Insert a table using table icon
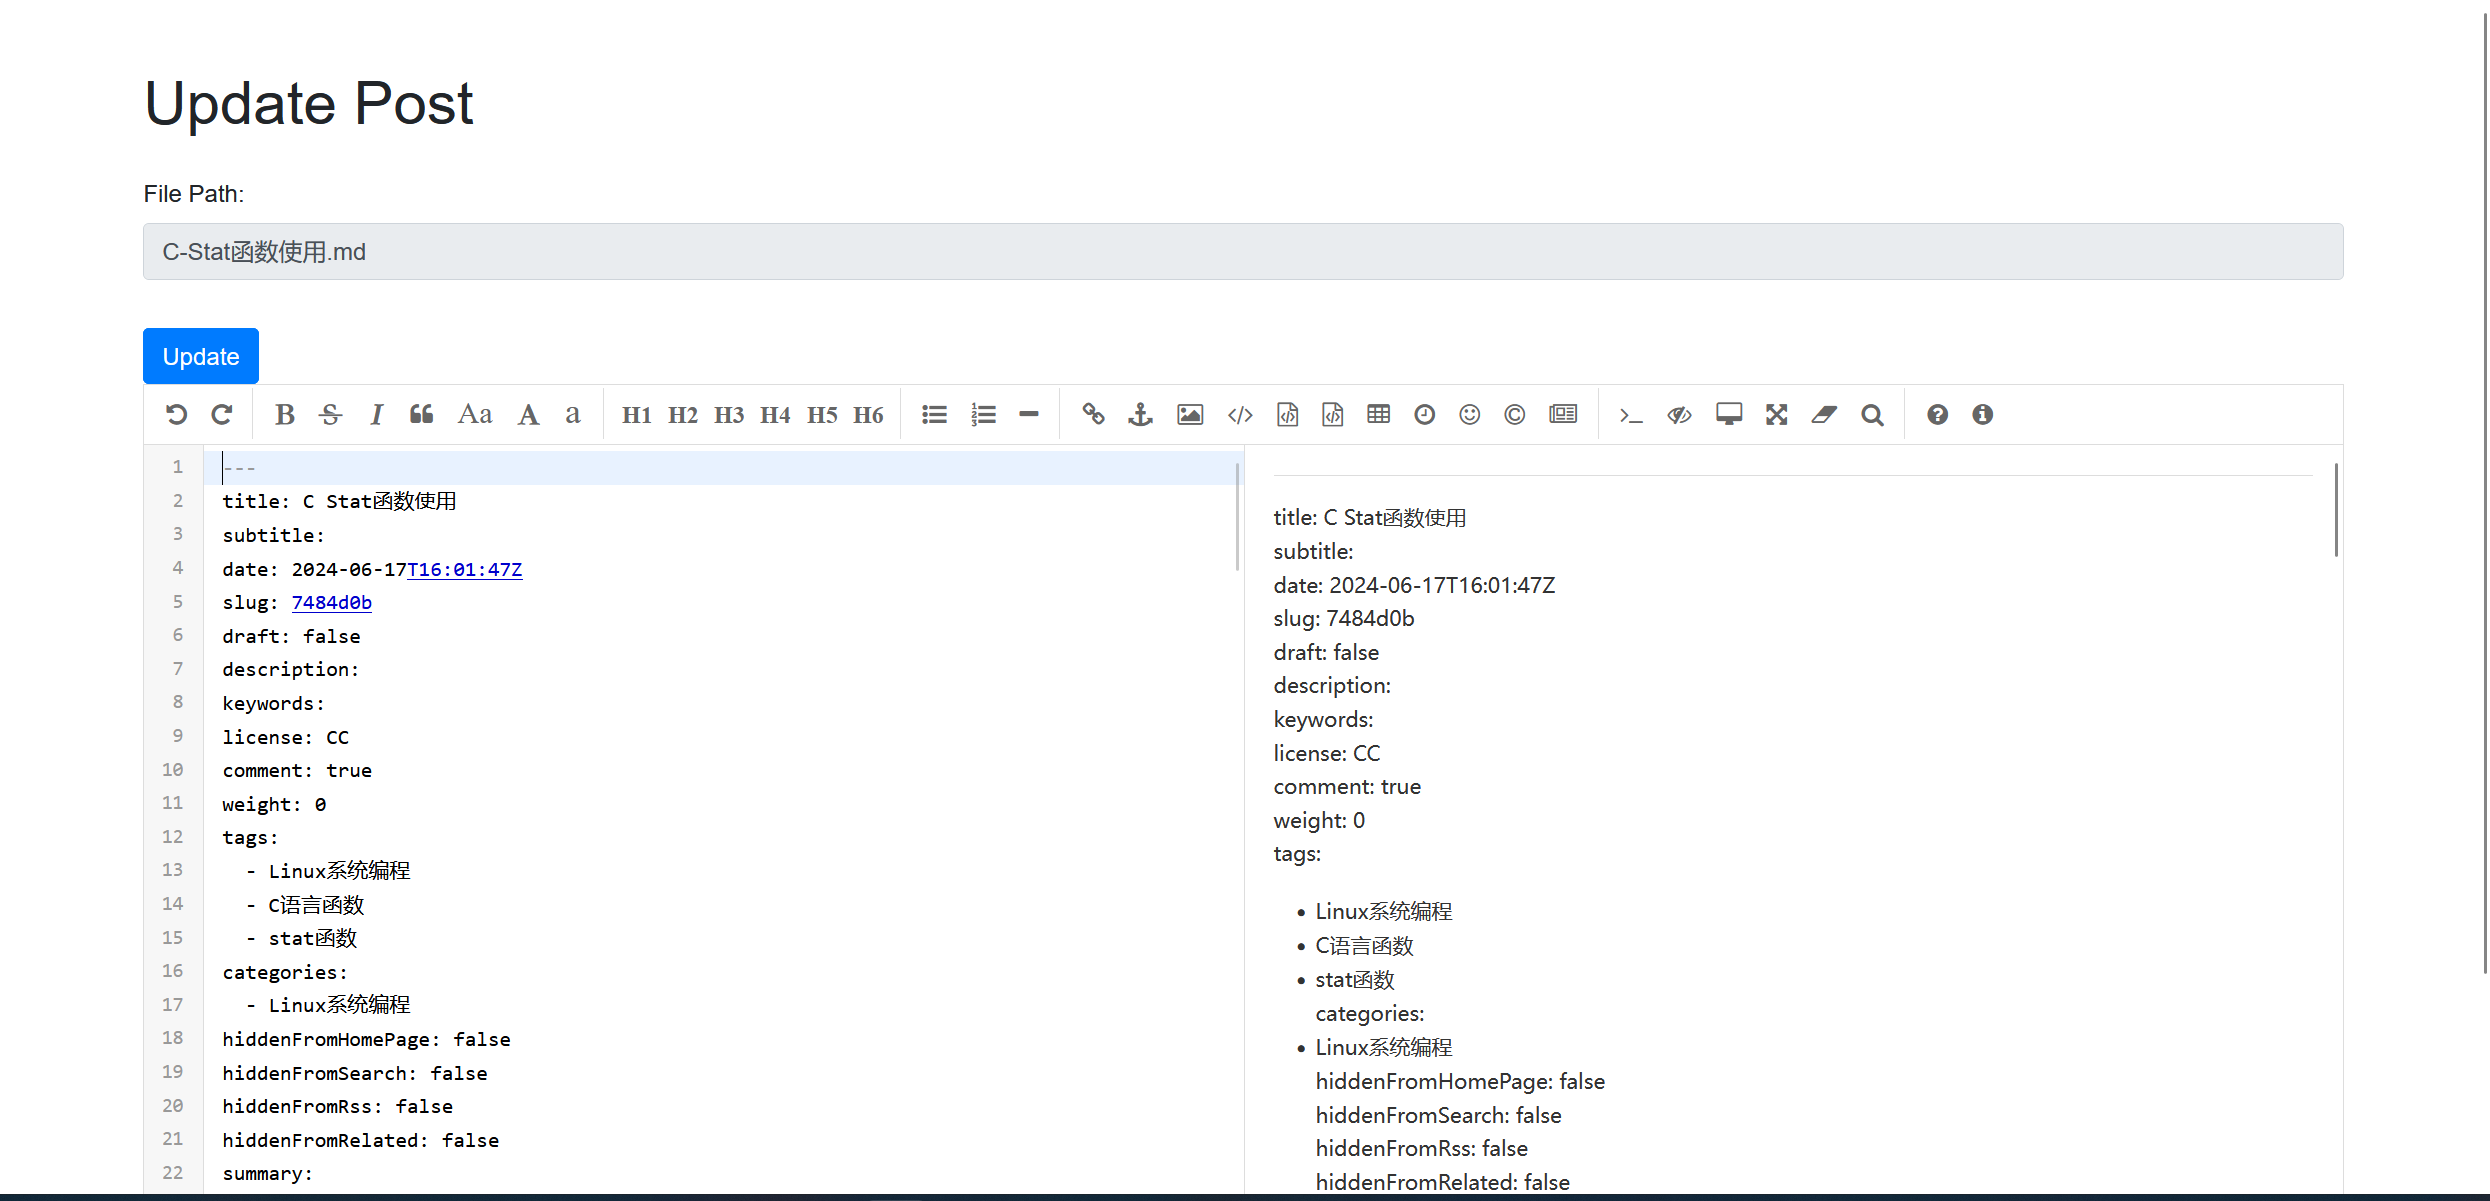2490x1201 pixels. (1379, 415)
